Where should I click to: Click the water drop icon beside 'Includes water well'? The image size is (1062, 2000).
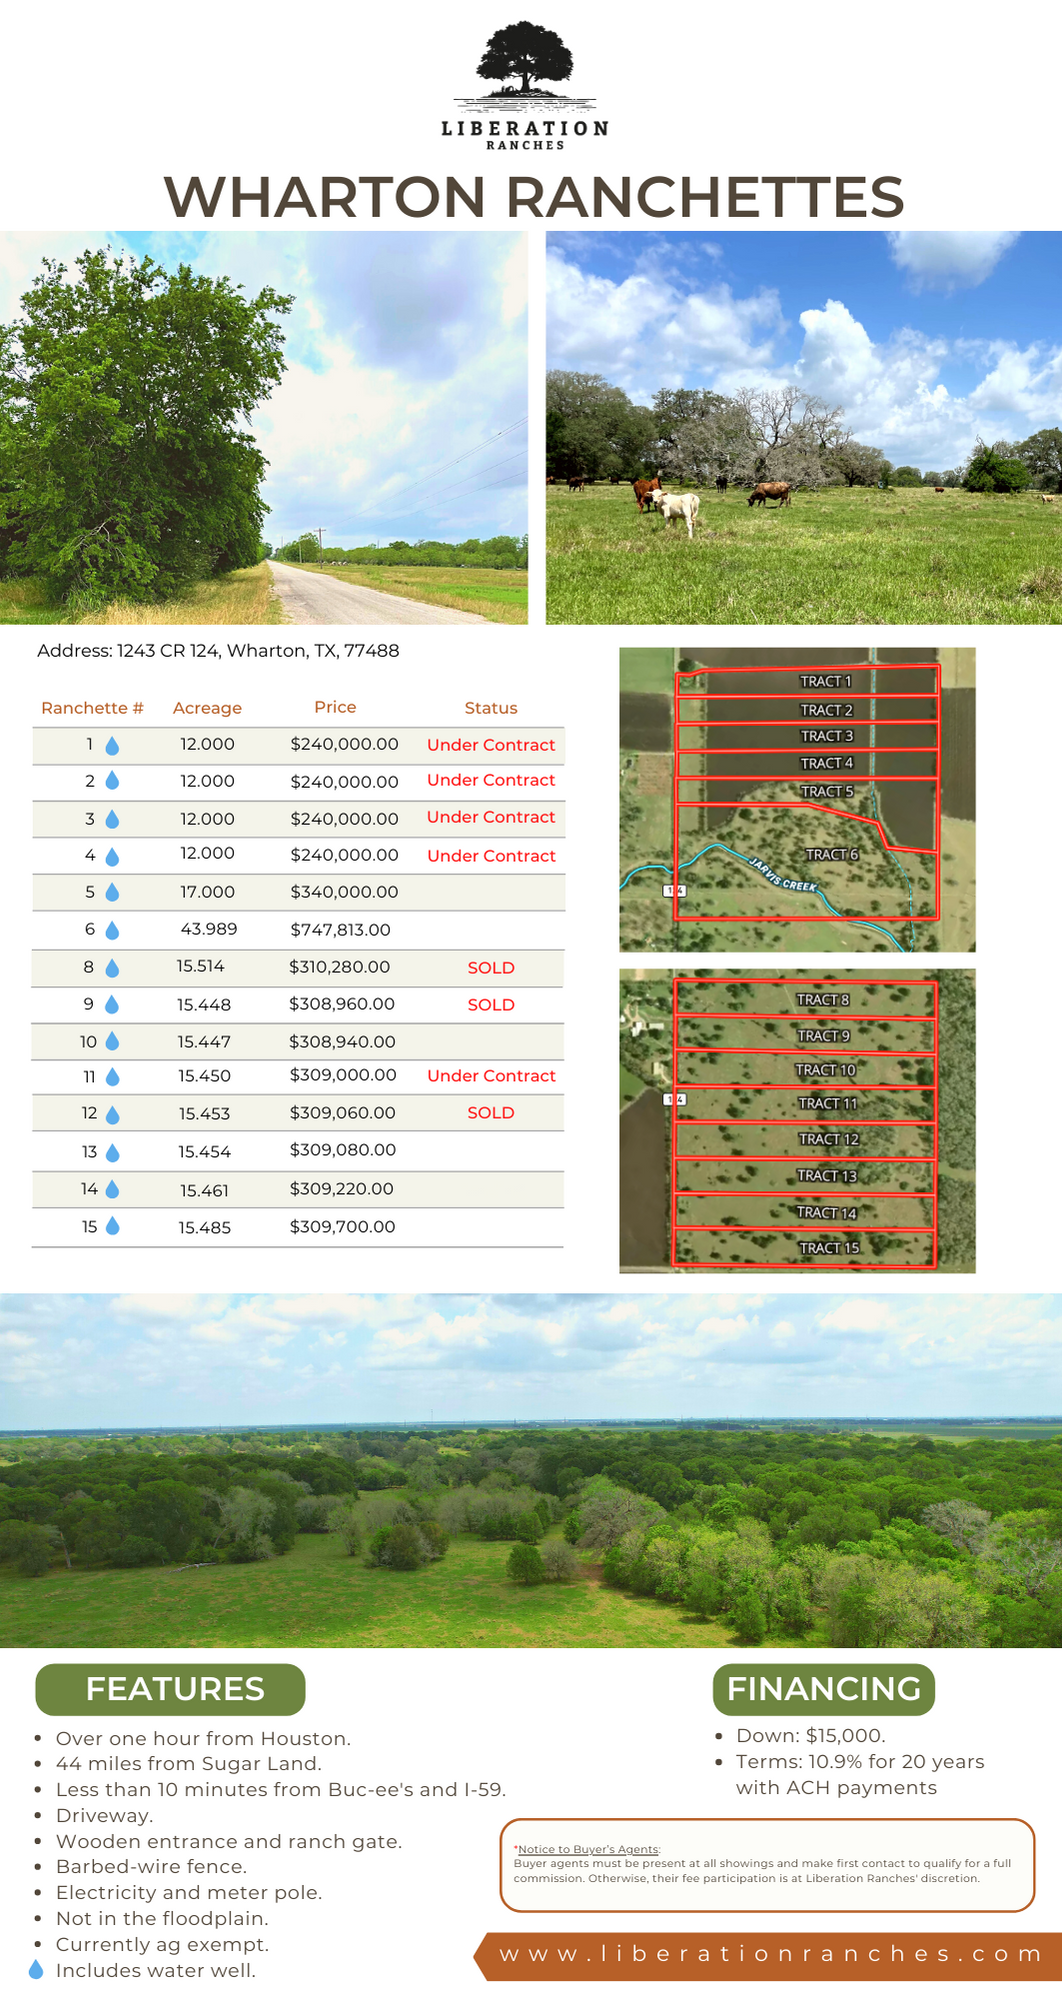click(36, 1970)
